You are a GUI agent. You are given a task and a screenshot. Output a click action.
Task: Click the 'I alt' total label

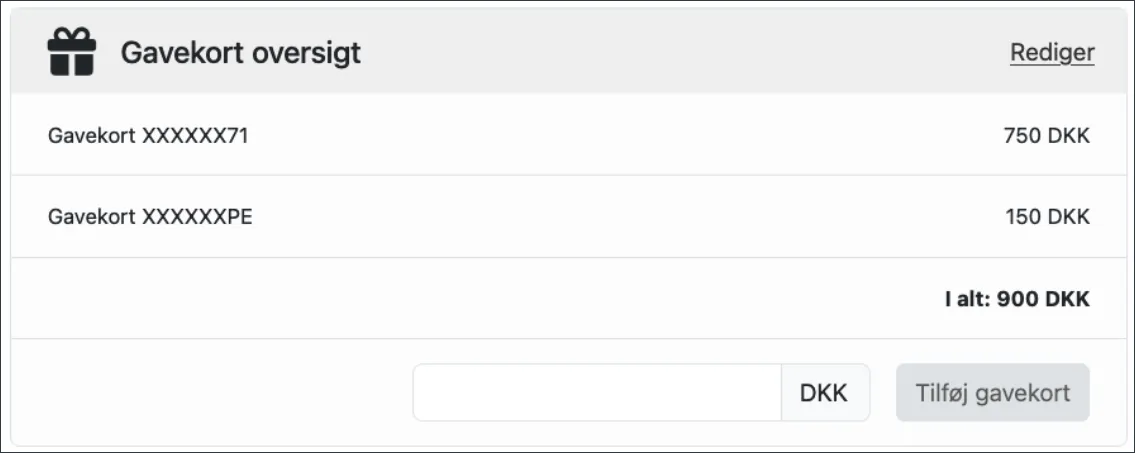point(966,299)
